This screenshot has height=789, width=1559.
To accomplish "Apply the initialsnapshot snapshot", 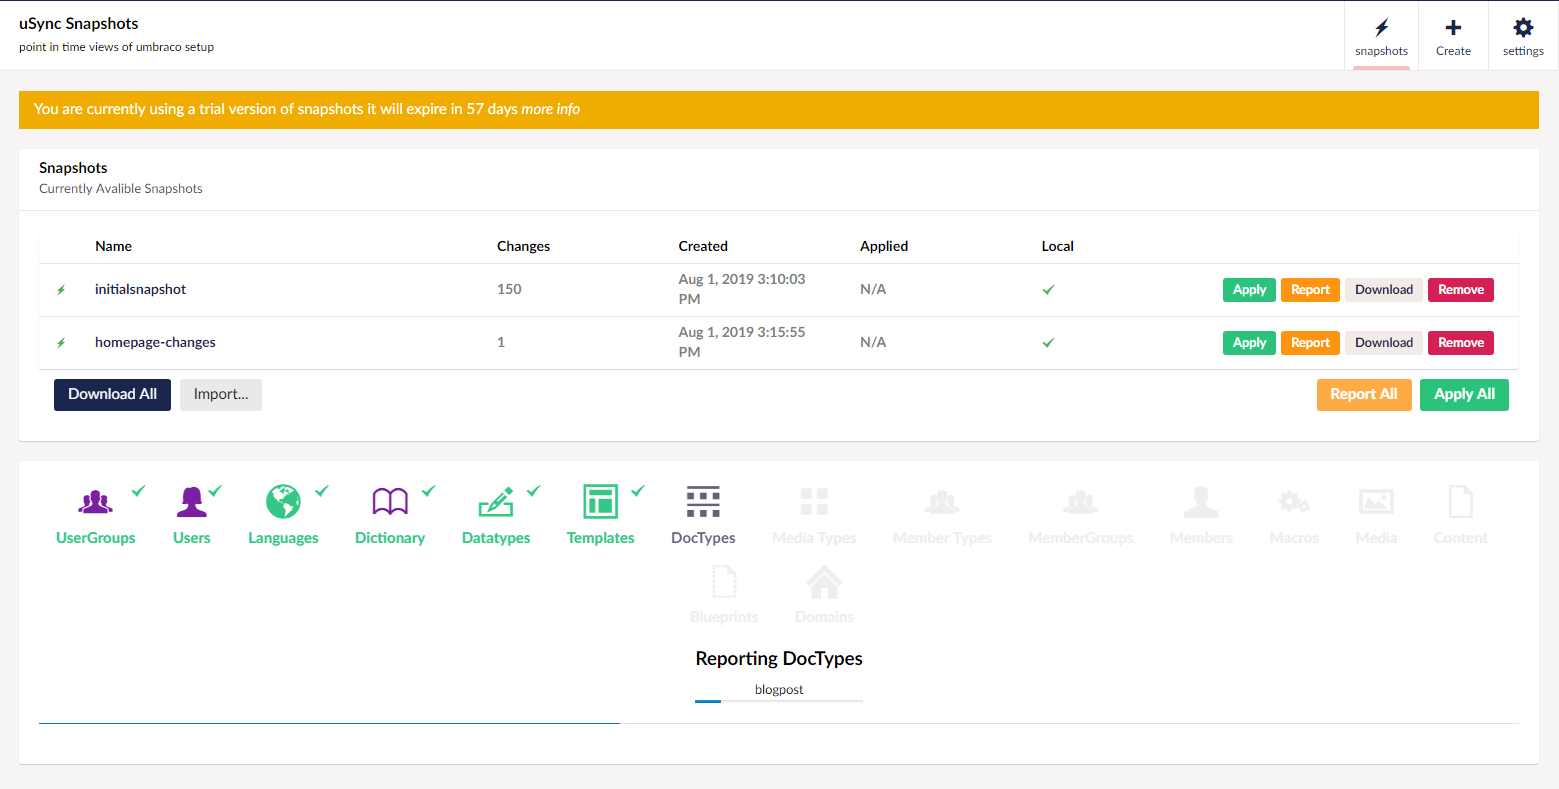I will pyautogui.click(x=1249, y=290).
